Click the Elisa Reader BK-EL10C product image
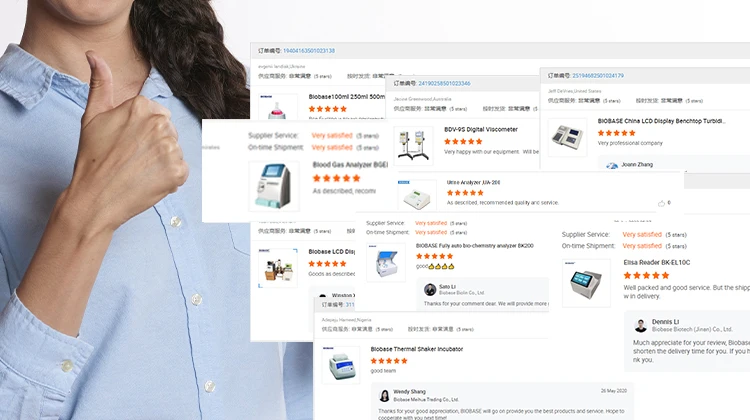The height and width of the screenshot is (420, 750). 586,283
